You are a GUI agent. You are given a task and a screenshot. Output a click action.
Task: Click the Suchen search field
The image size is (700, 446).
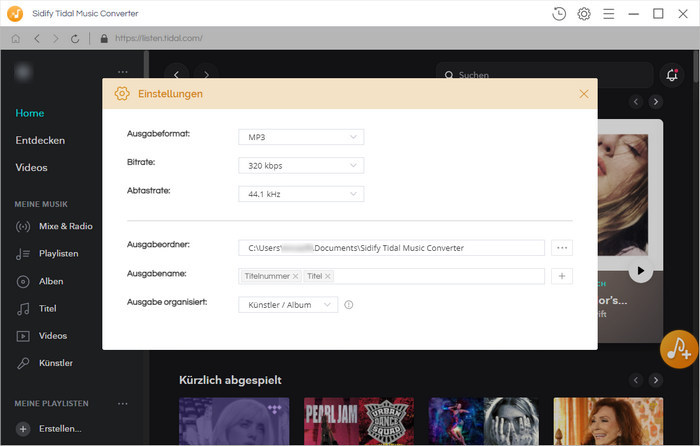click(x=545, y=75)
